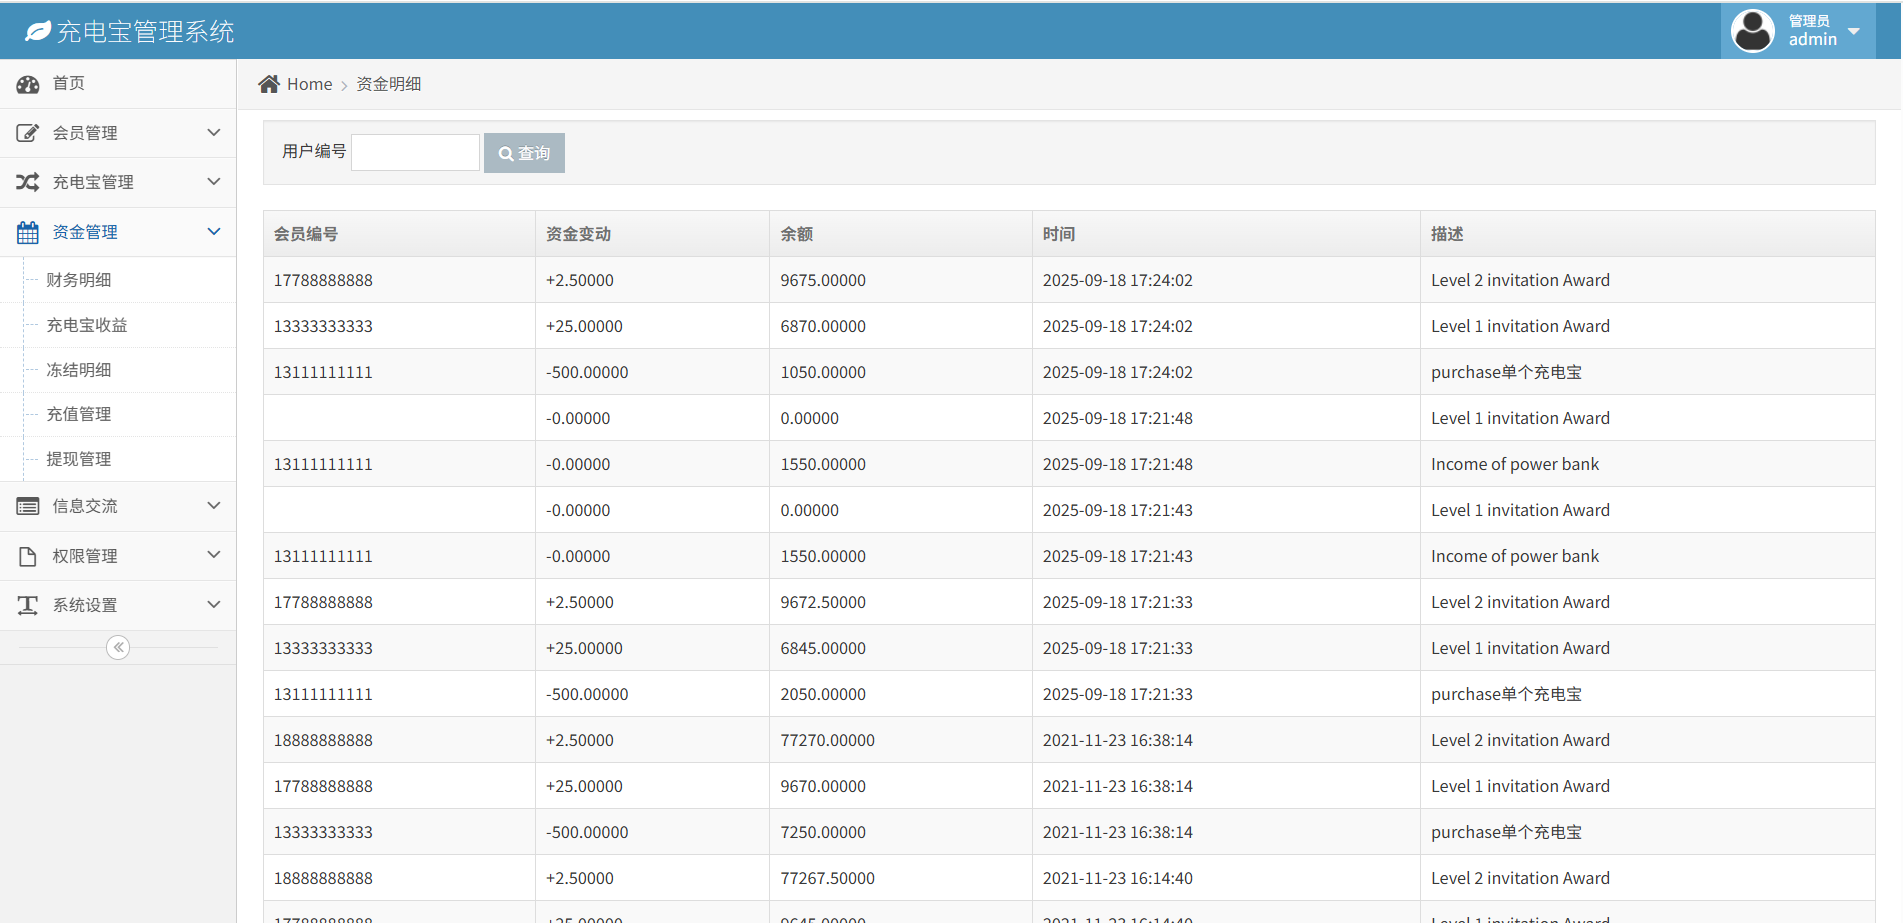Expand the 系统设置 menu chevron
The height and width of the screenshot is (923, 1903).
213,605
